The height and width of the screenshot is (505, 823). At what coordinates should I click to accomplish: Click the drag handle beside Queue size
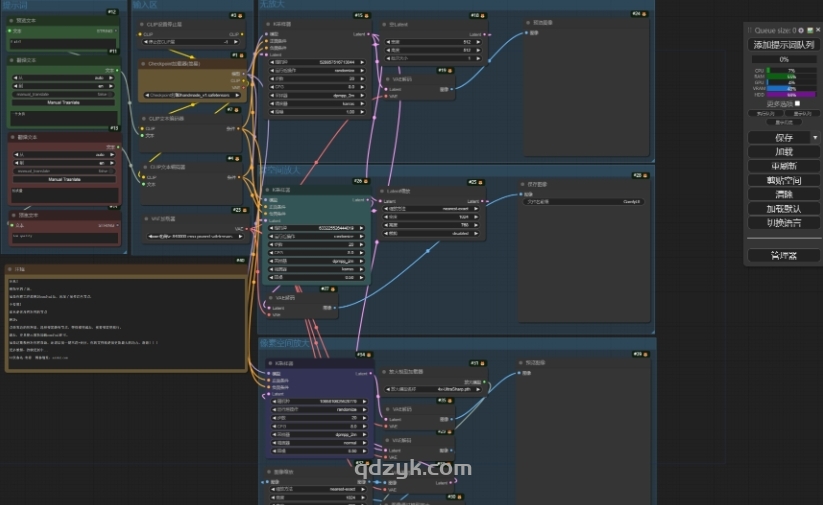point(751,31)
